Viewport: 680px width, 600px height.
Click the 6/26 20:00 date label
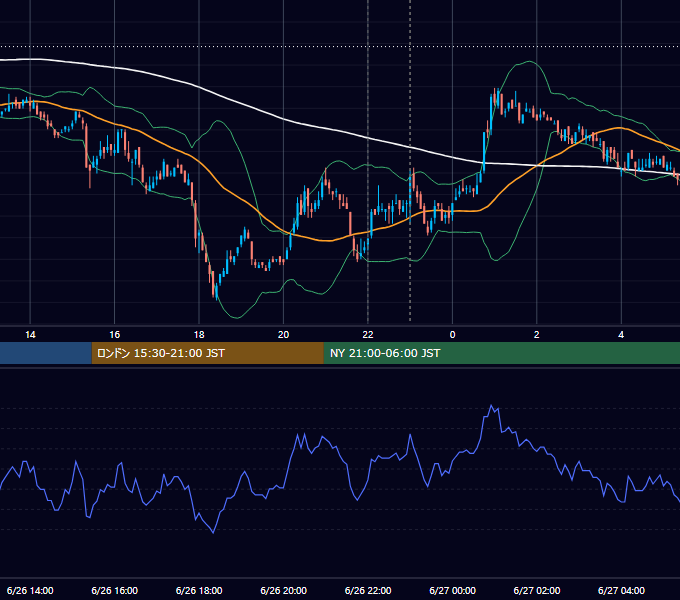point(284,590)
